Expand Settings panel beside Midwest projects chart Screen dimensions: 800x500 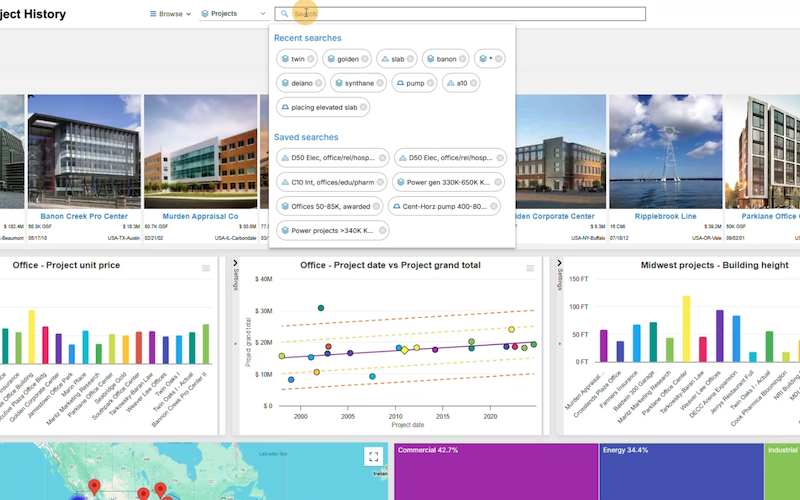coord(560,263)
